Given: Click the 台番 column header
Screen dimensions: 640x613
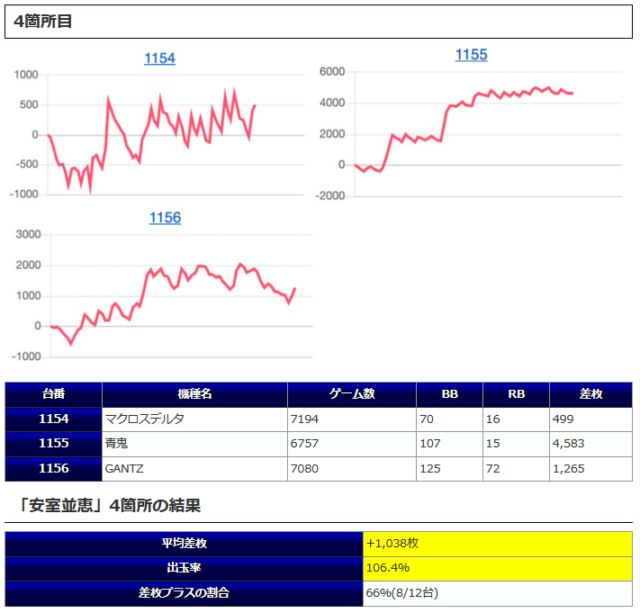Looking at the screenshot, I should [x=53, y=394].
